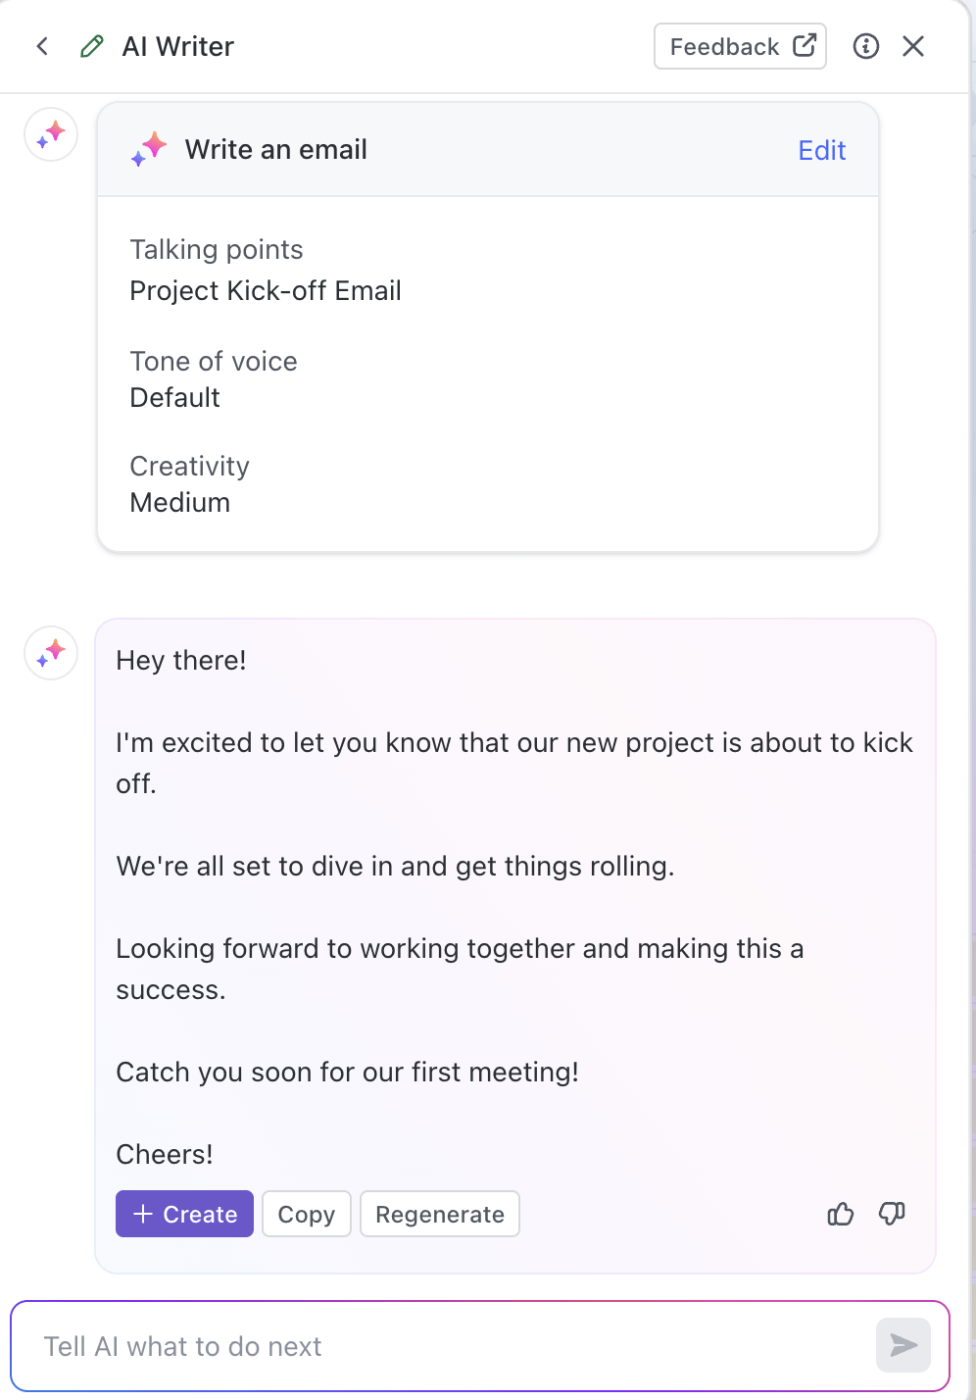Close the AI Writer panel
The height and width of the screenshot is (1400, 976).
[x=913, y=46]
